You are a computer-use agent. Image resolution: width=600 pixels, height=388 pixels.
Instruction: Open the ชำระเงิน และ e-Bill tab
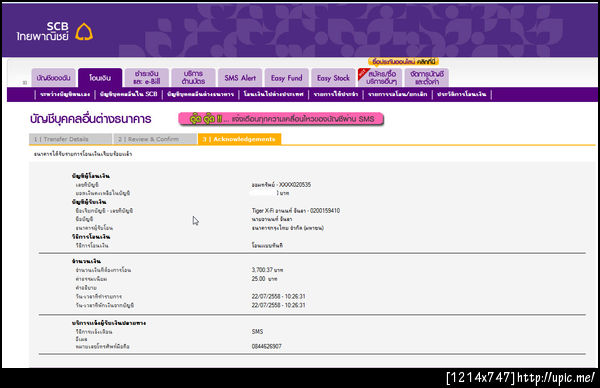[147, 78]
